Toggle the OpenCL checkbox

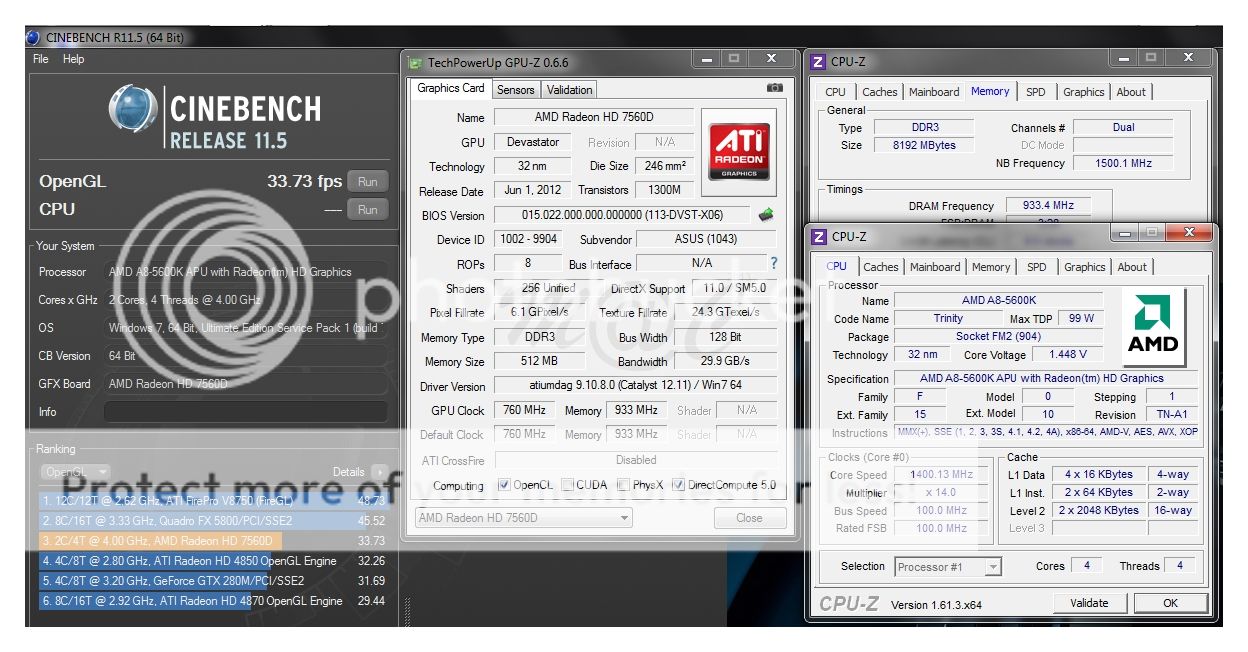[x=503, y=485]
